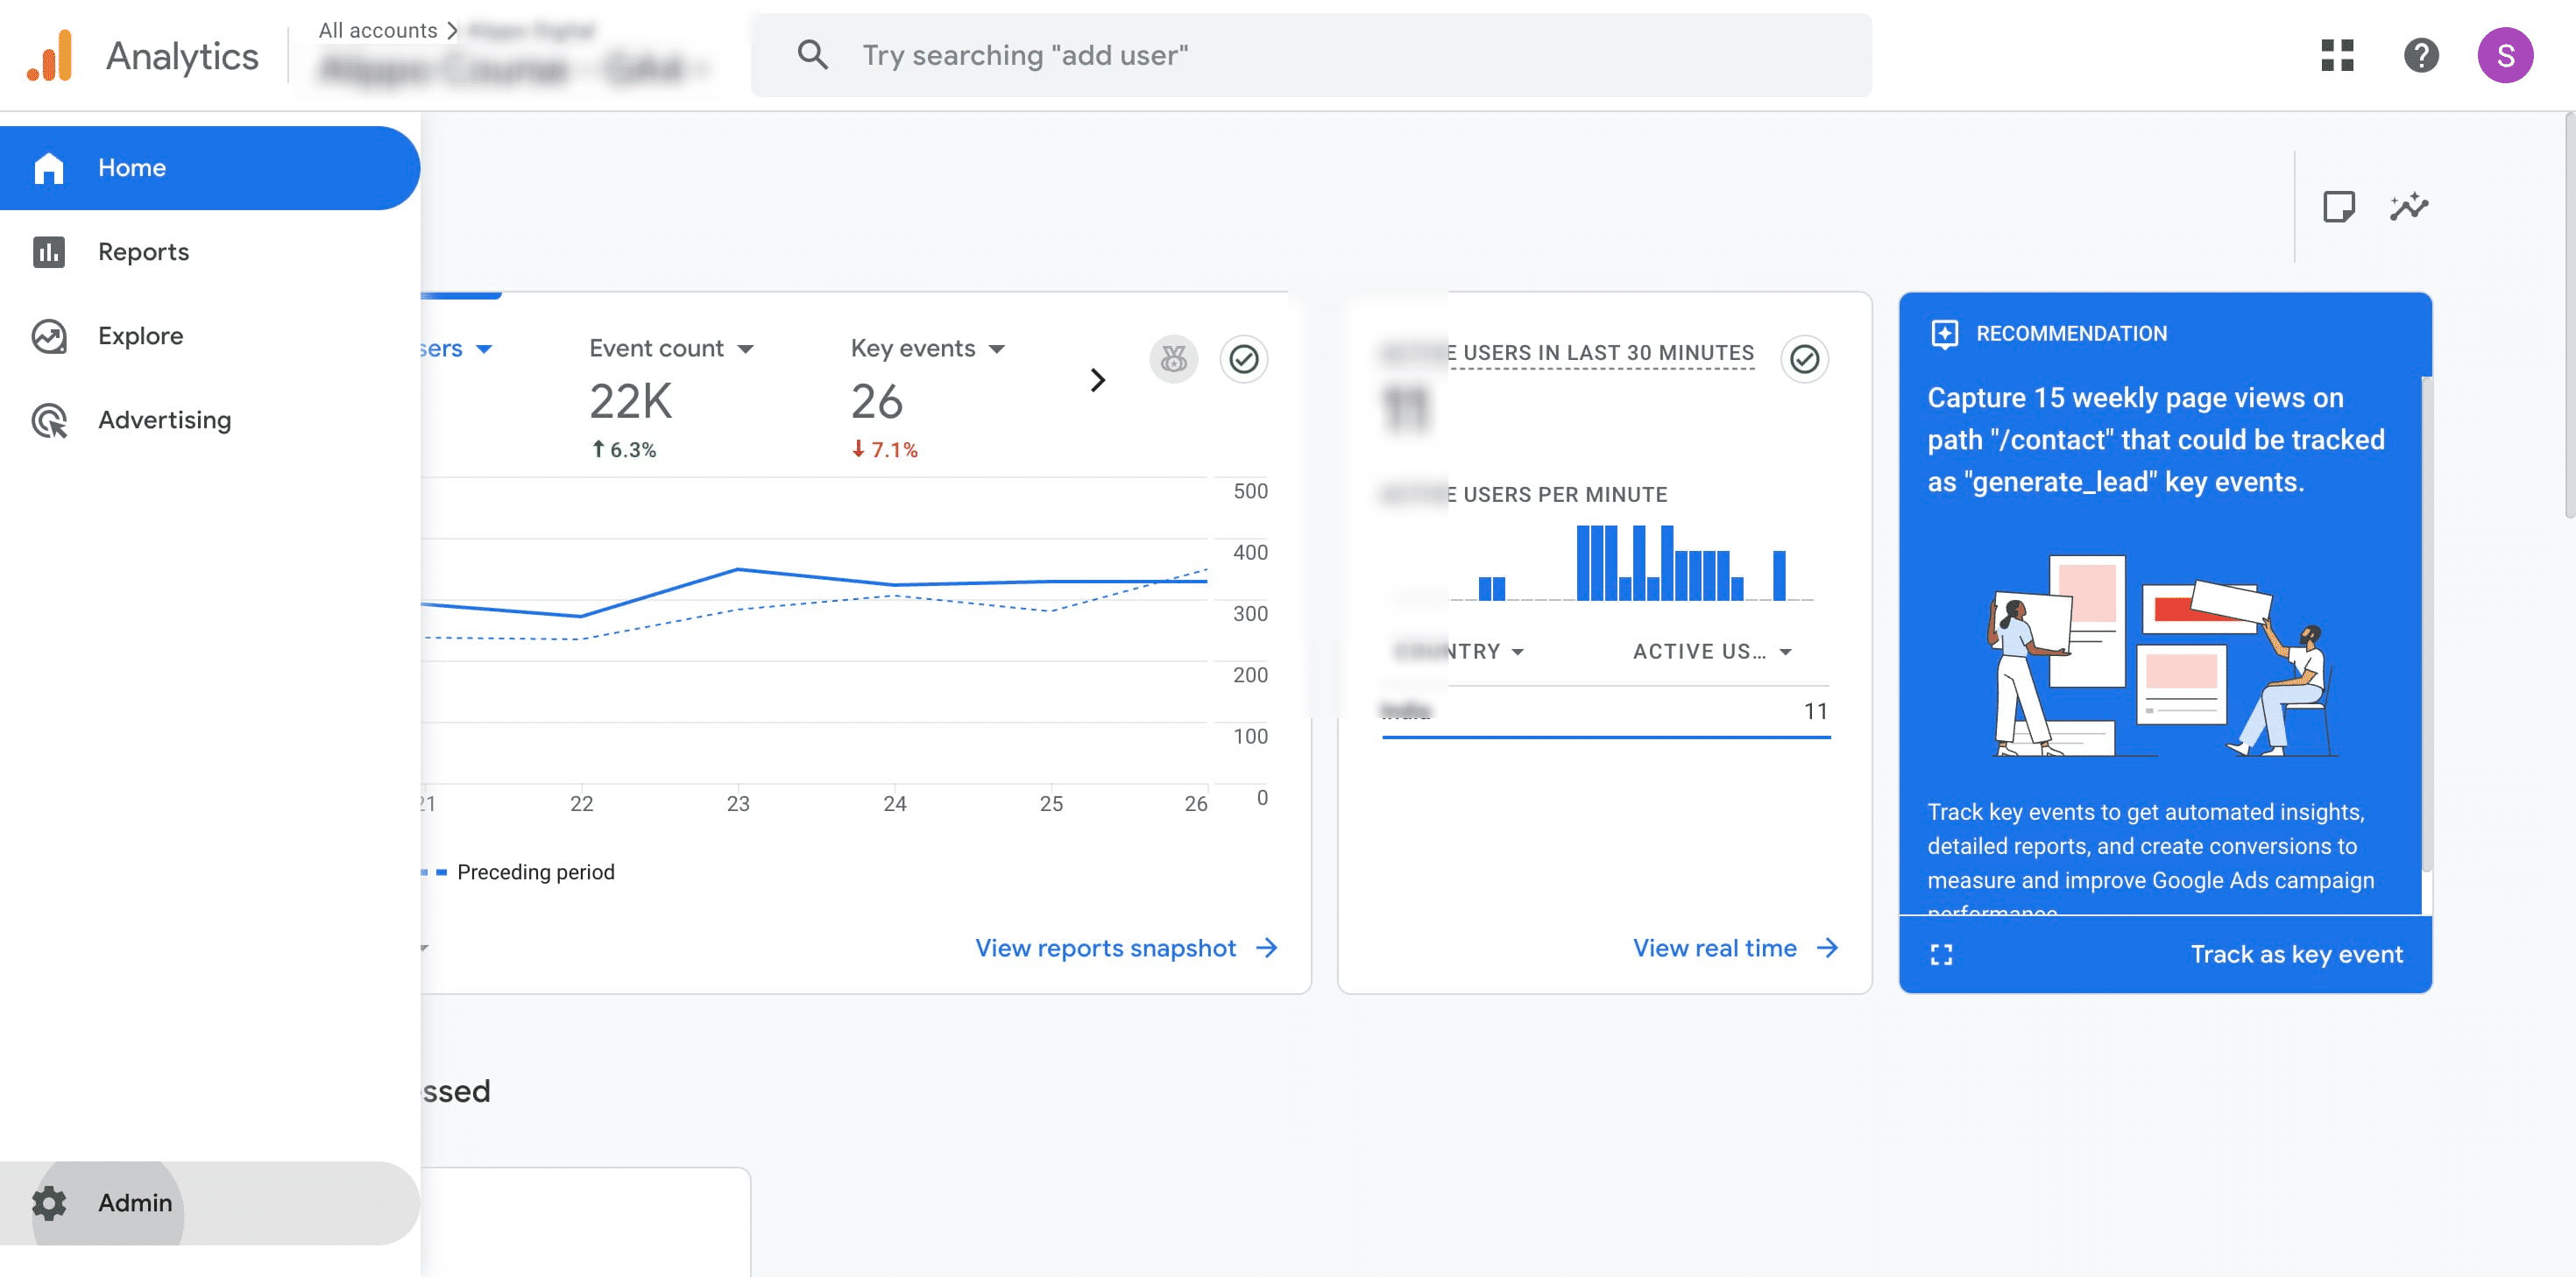Show next metrics with right chevron
The image size is (2576, 1277).
(1097, 380)
